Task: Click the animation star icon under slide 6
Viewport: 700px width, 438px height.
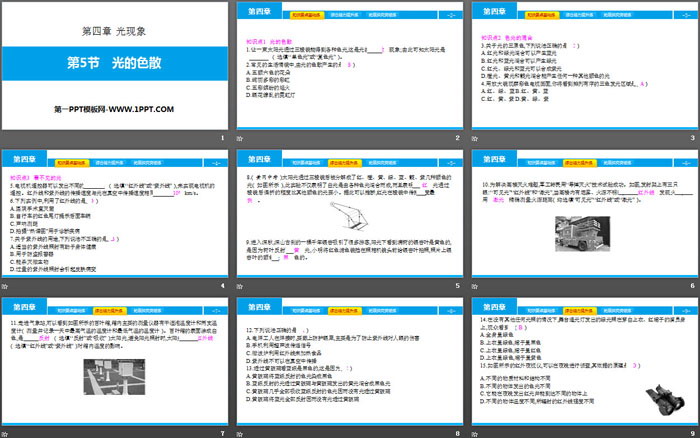Action: (475, 286)
